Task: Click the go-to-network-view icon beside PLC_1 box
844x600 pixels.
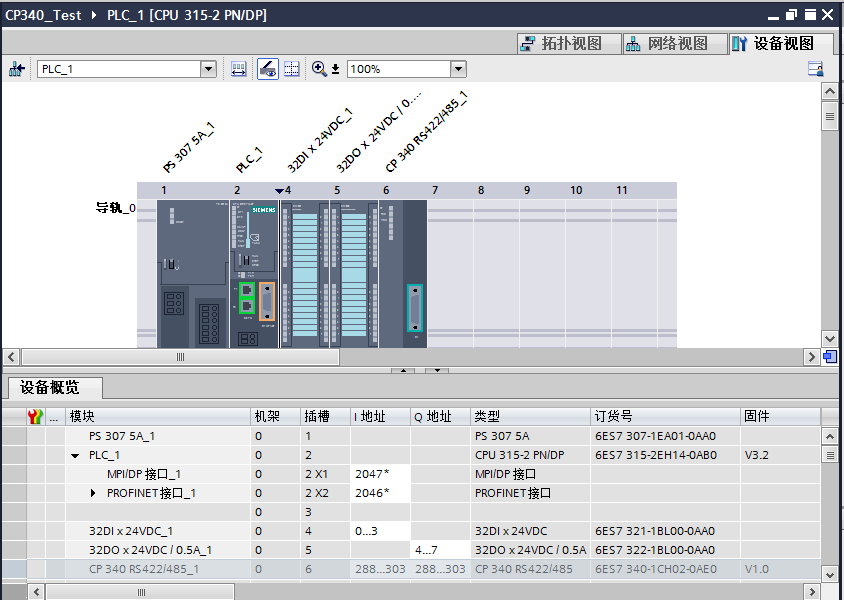Action: point(17,69)
